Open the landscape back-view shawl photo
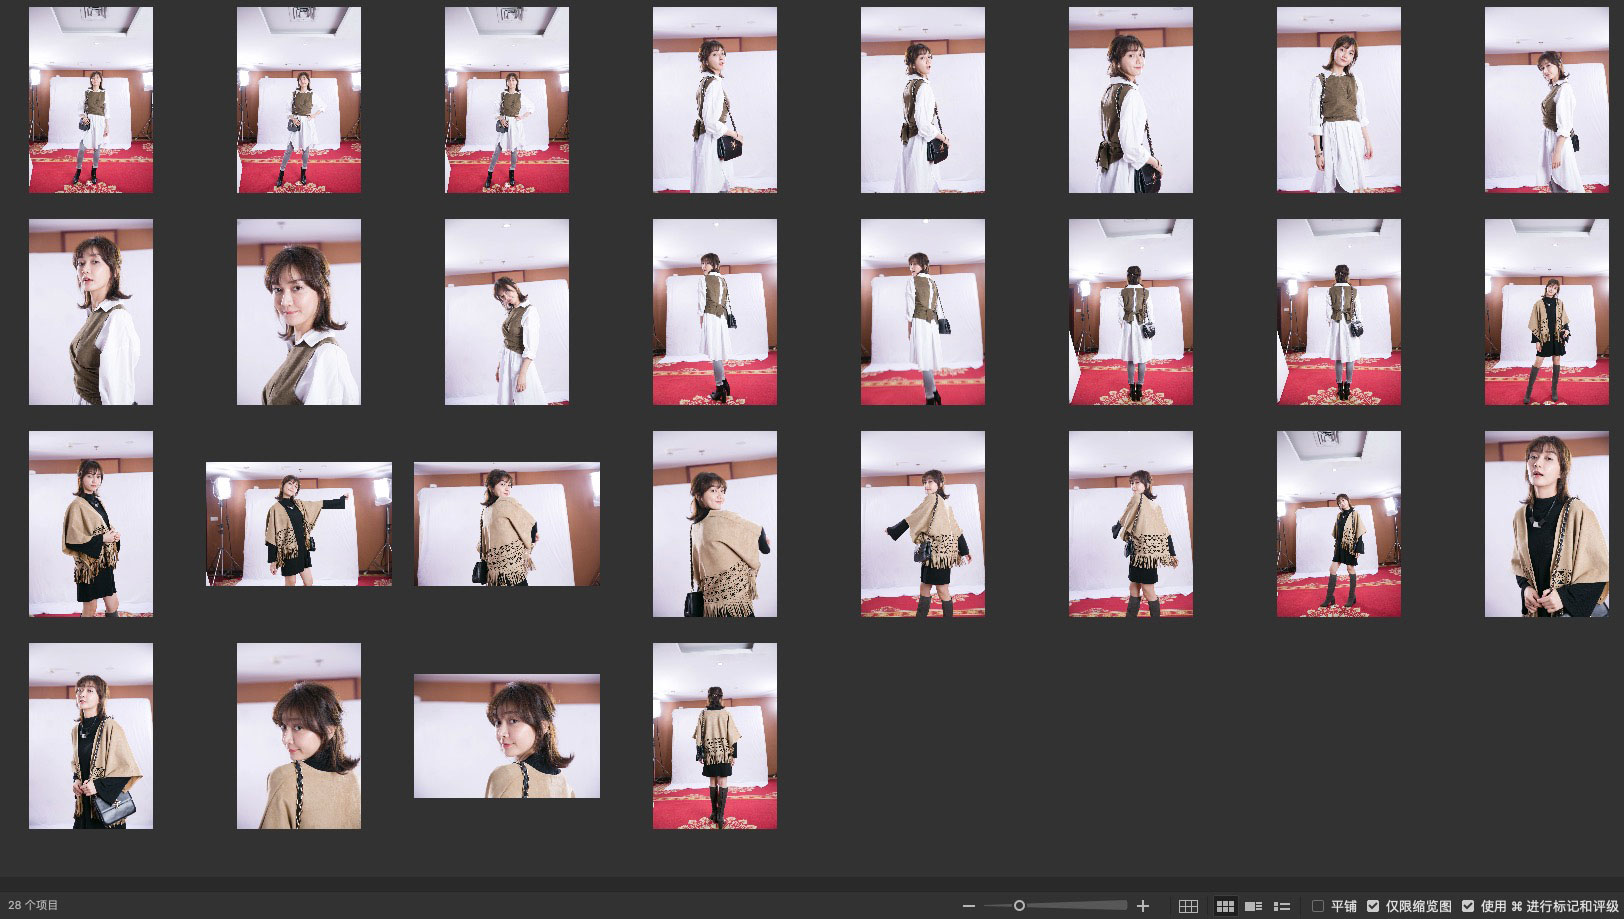Screen dimensions: 1624x919 tap(507, 524)
